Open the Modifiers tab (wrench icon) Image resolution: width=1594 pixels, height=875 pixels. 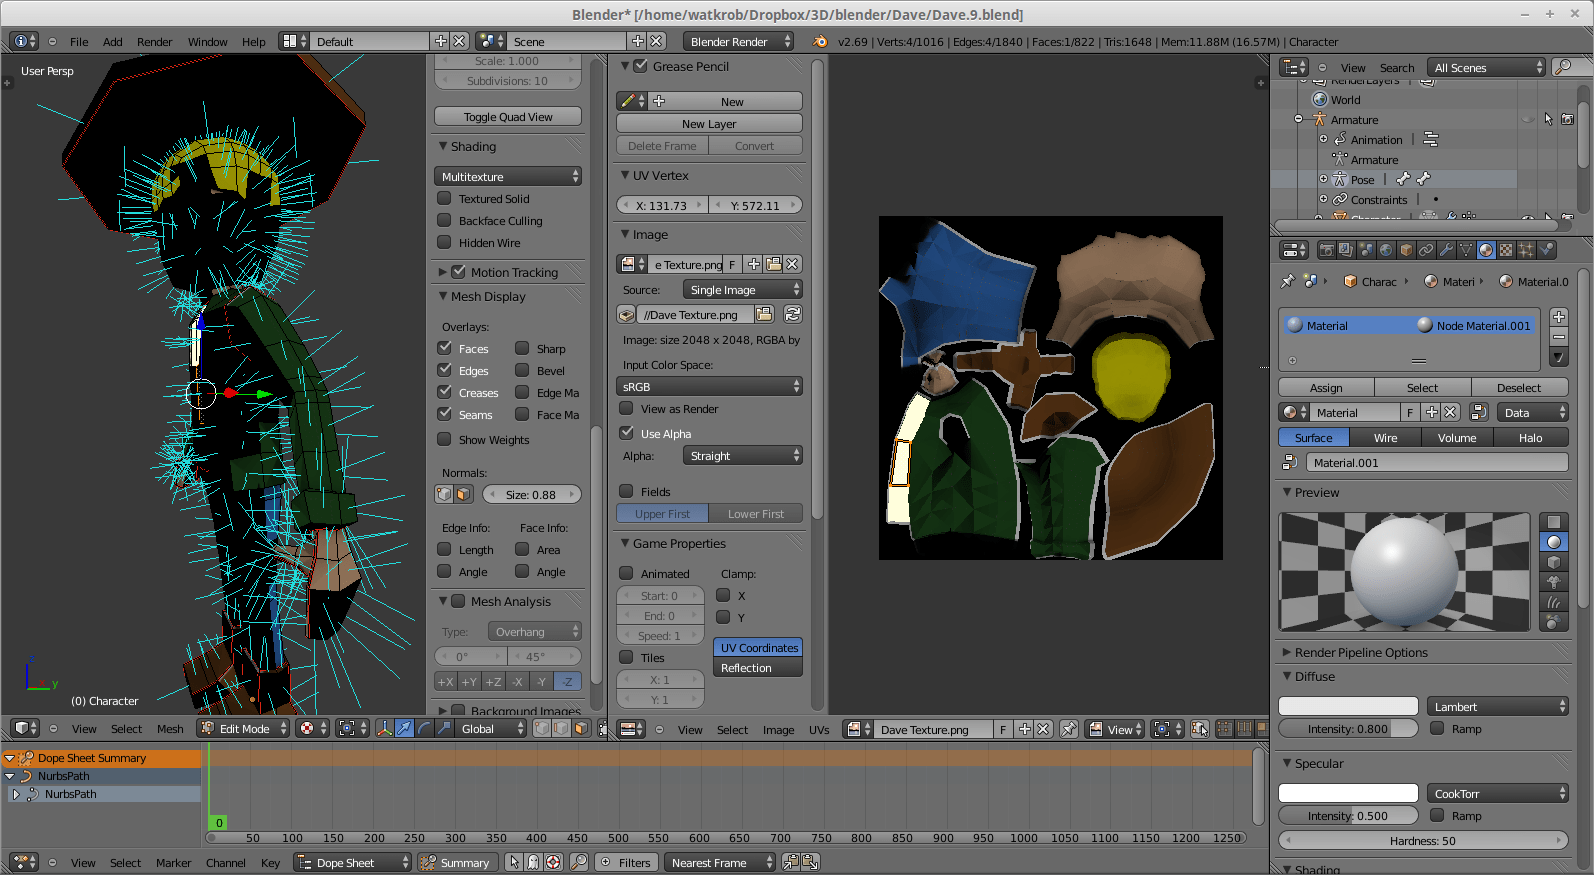(1447, 250)
